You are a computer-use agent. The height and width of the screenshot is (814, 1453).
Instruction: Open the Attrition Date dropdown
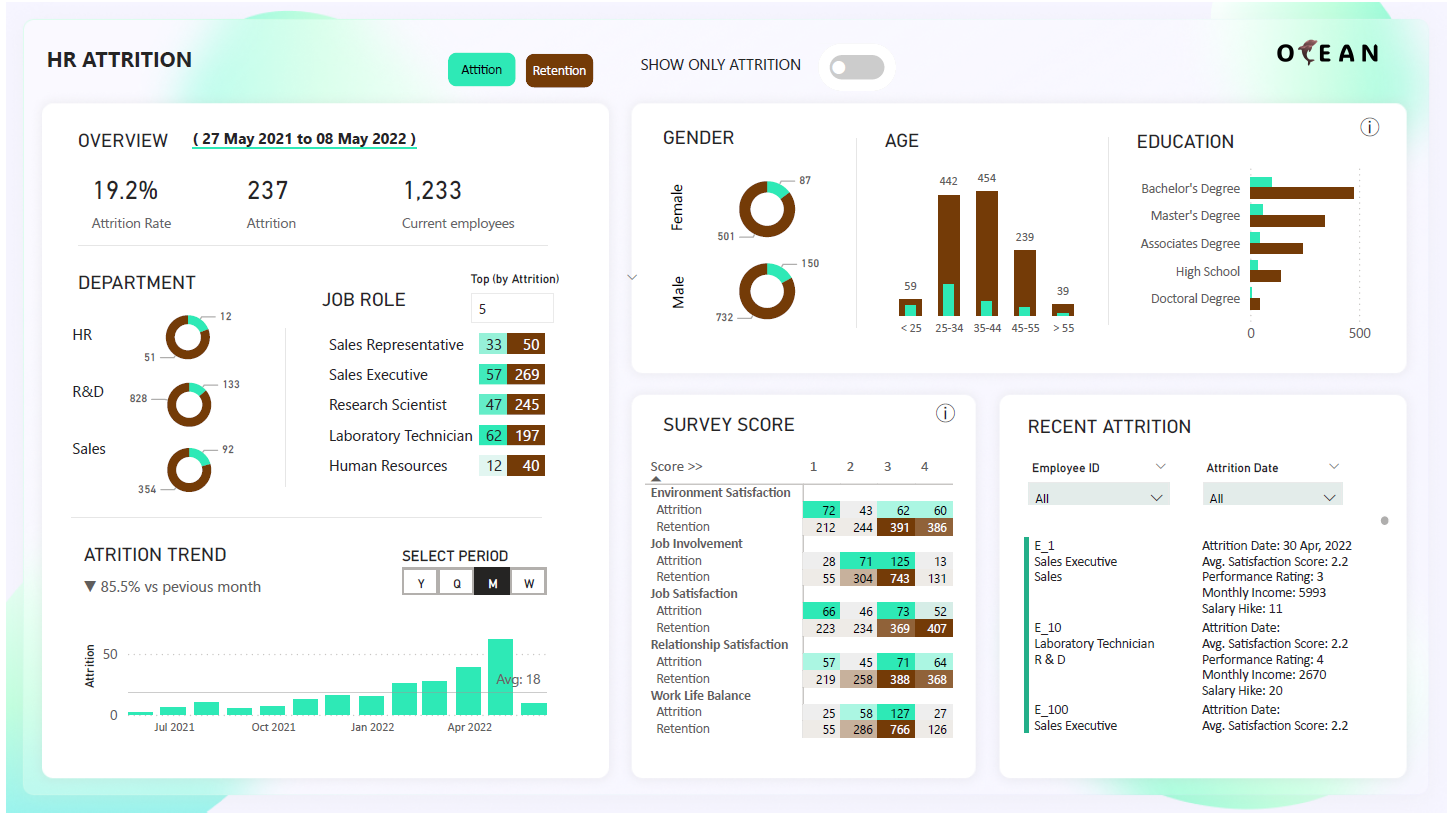(1272, 497)
